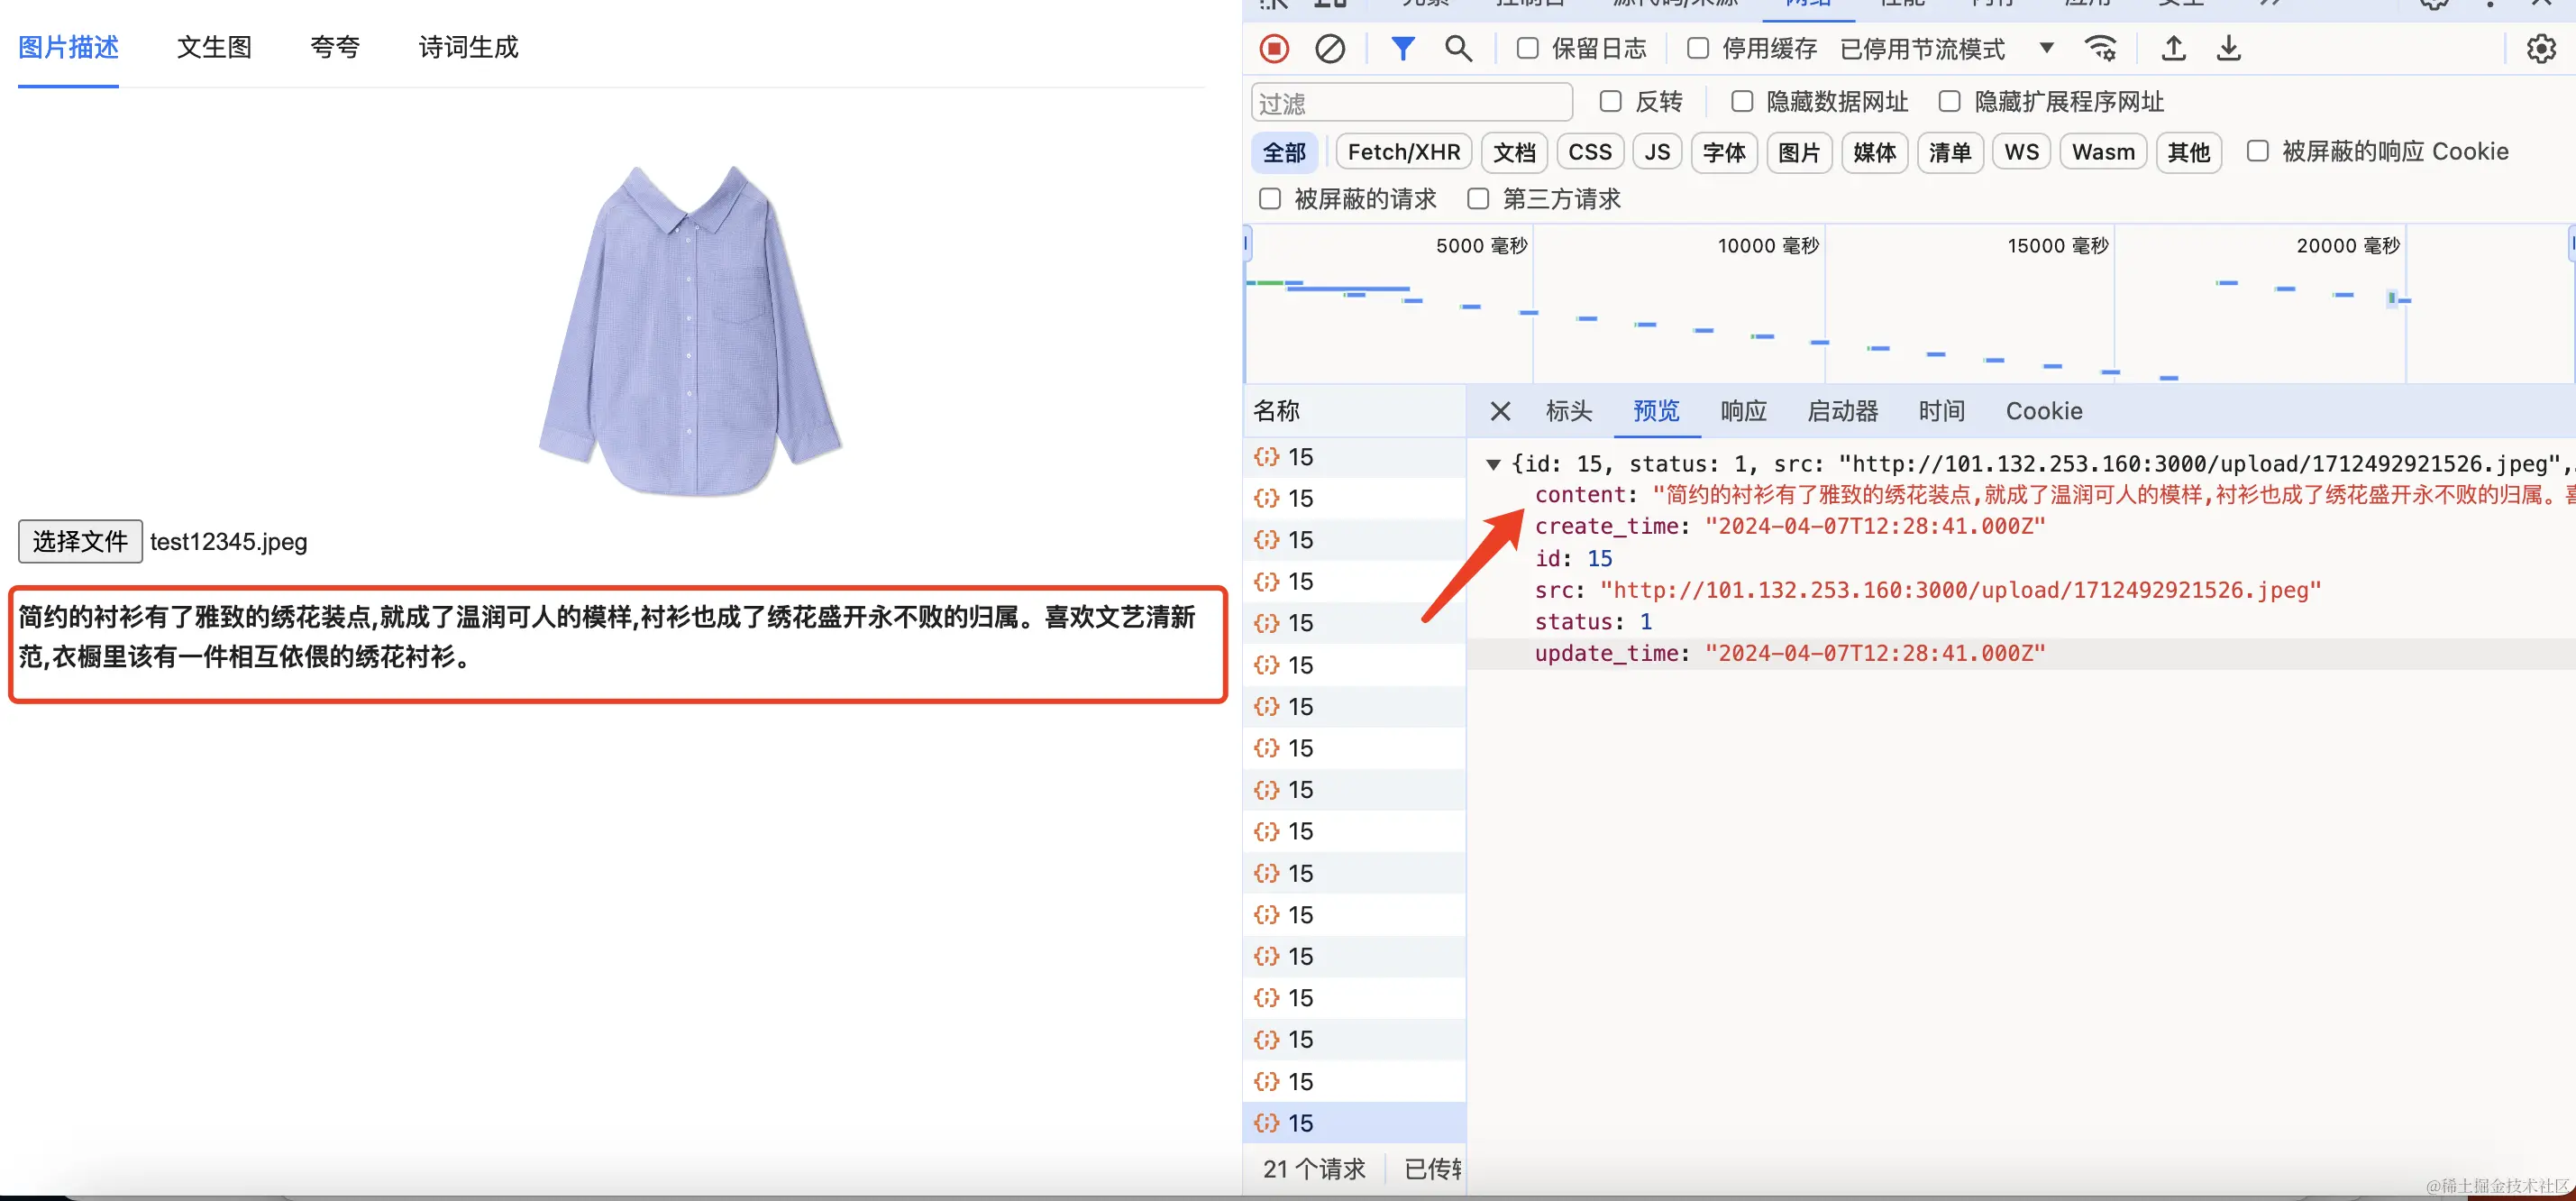Click the export HAR download icon

pos(2228,48)
